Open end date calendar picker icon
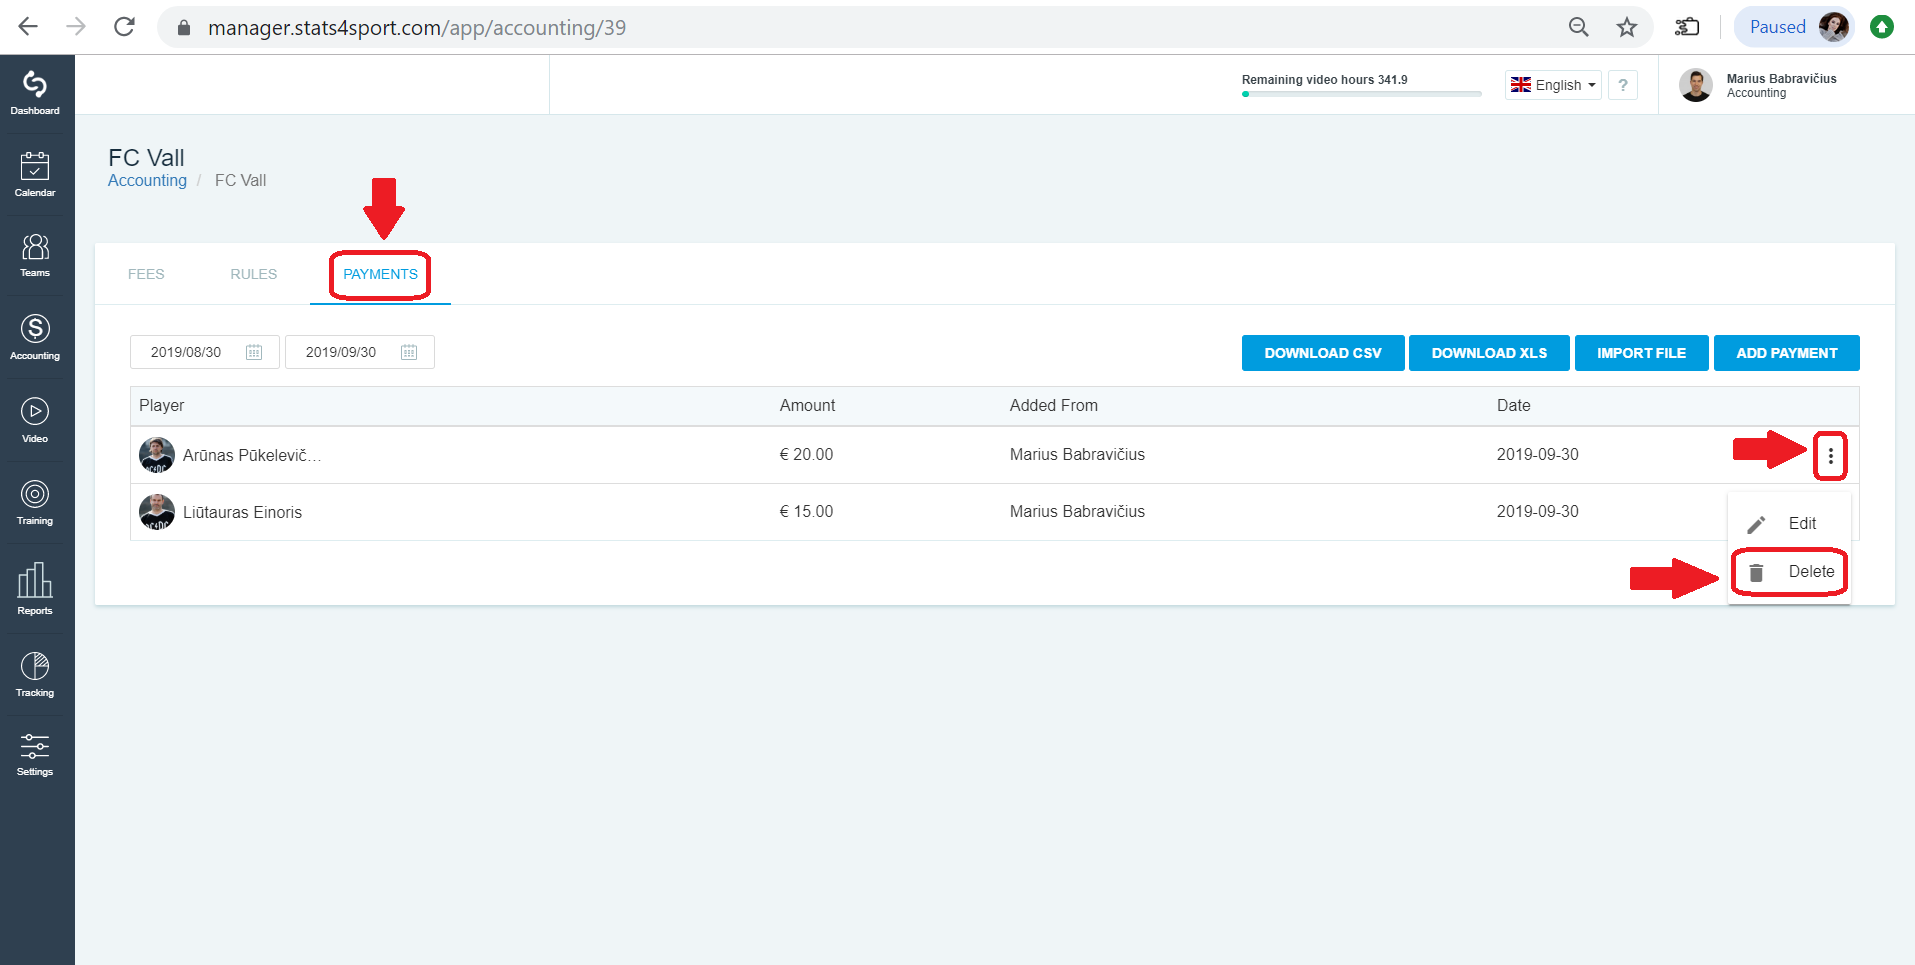The width and height of the screenshot is (1915, 965). pos(409,352)
